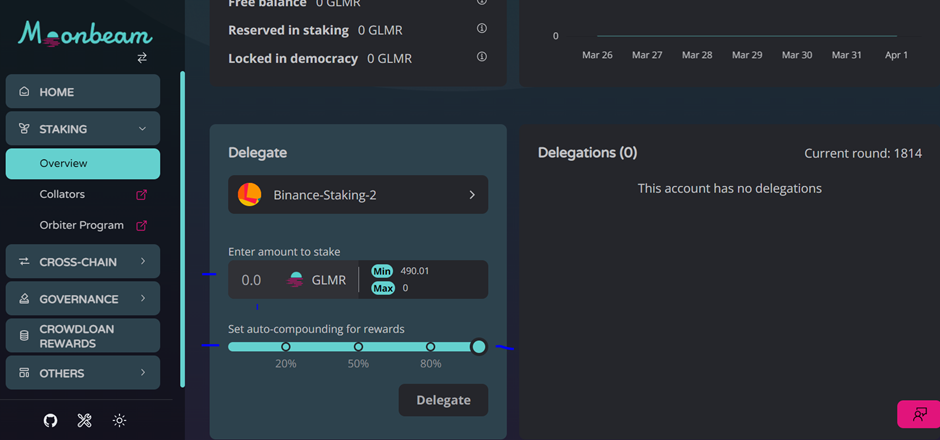Viewport: 940px width, 440px height.
Task: Set auto-compounding slider to 50% mark
Action: tap(358, 347)
